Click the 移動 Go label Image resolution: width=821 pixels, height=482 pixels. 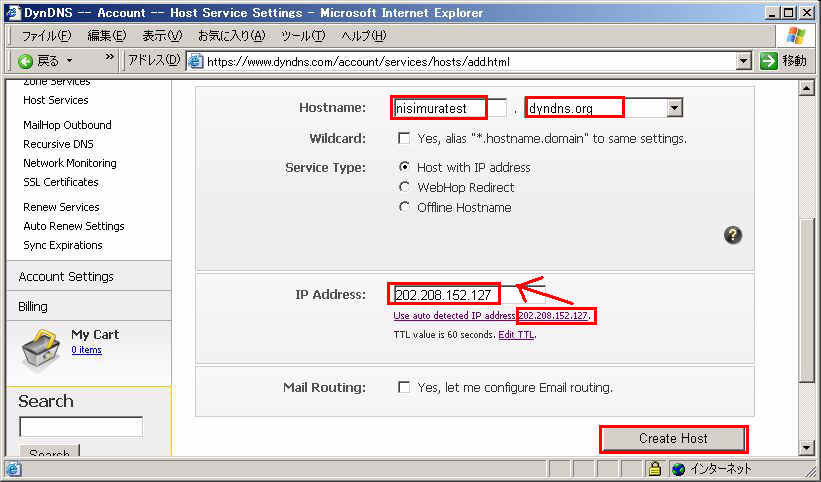pyautogui.click(x=795, y=61)
